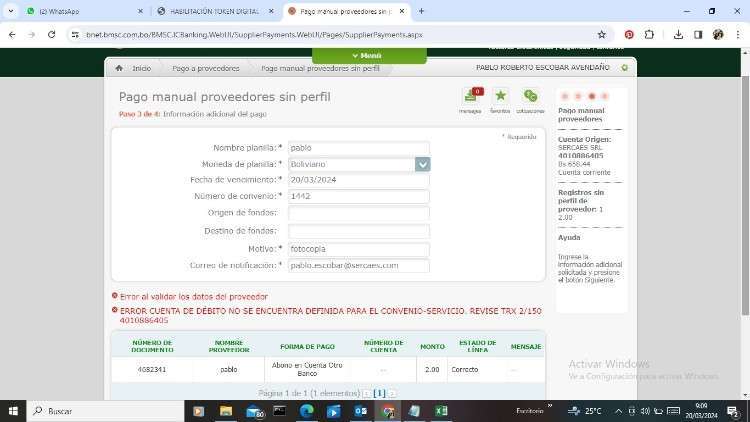
Task: Click the volume icon in system tray
Action: [645, 411]
